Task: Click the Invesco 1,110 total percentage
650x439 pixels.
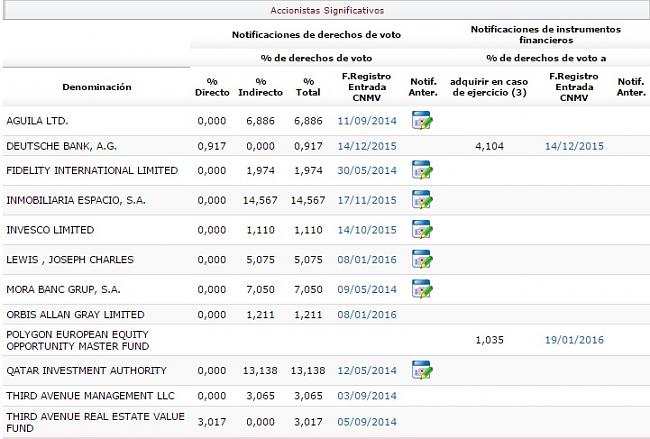Action: click(x=308, y=230)
